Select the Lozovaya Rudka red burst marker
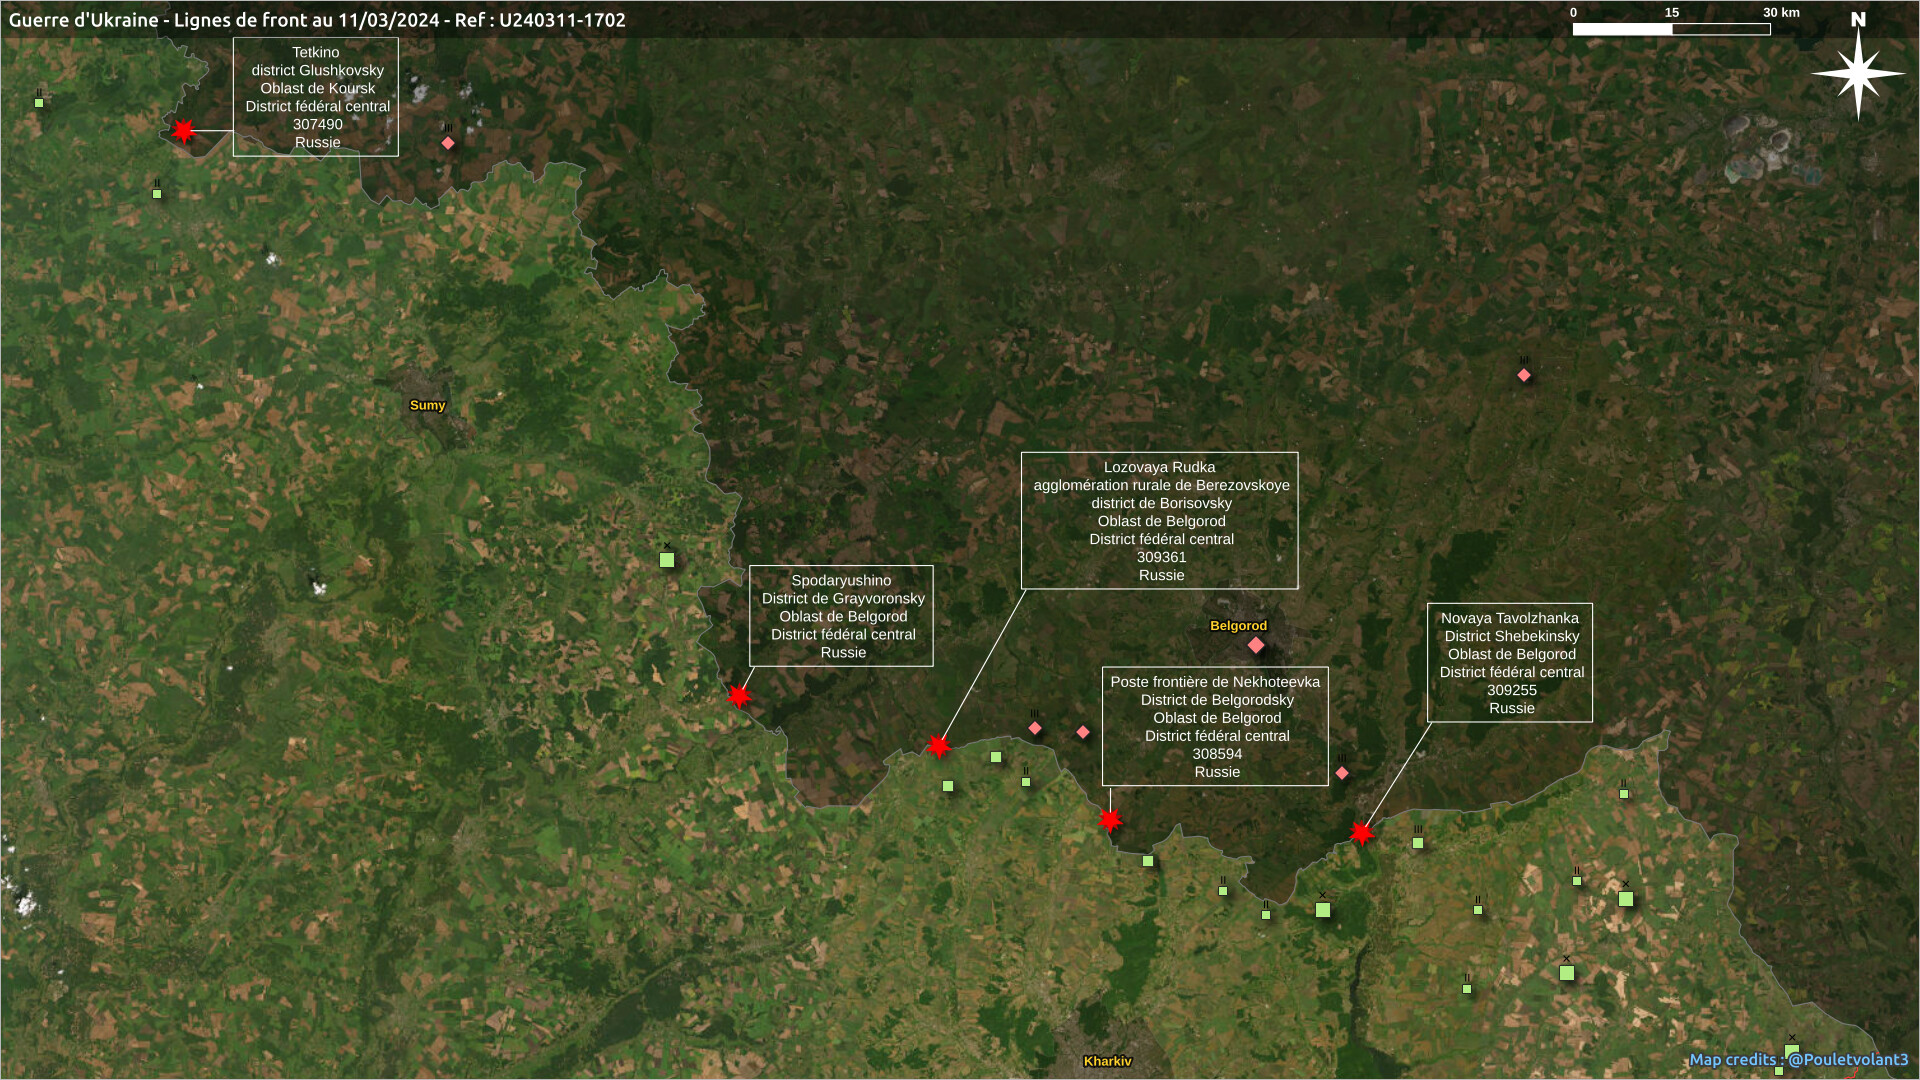The height and width of the screenshot is (1080, 1920). (x=938, y=746)
